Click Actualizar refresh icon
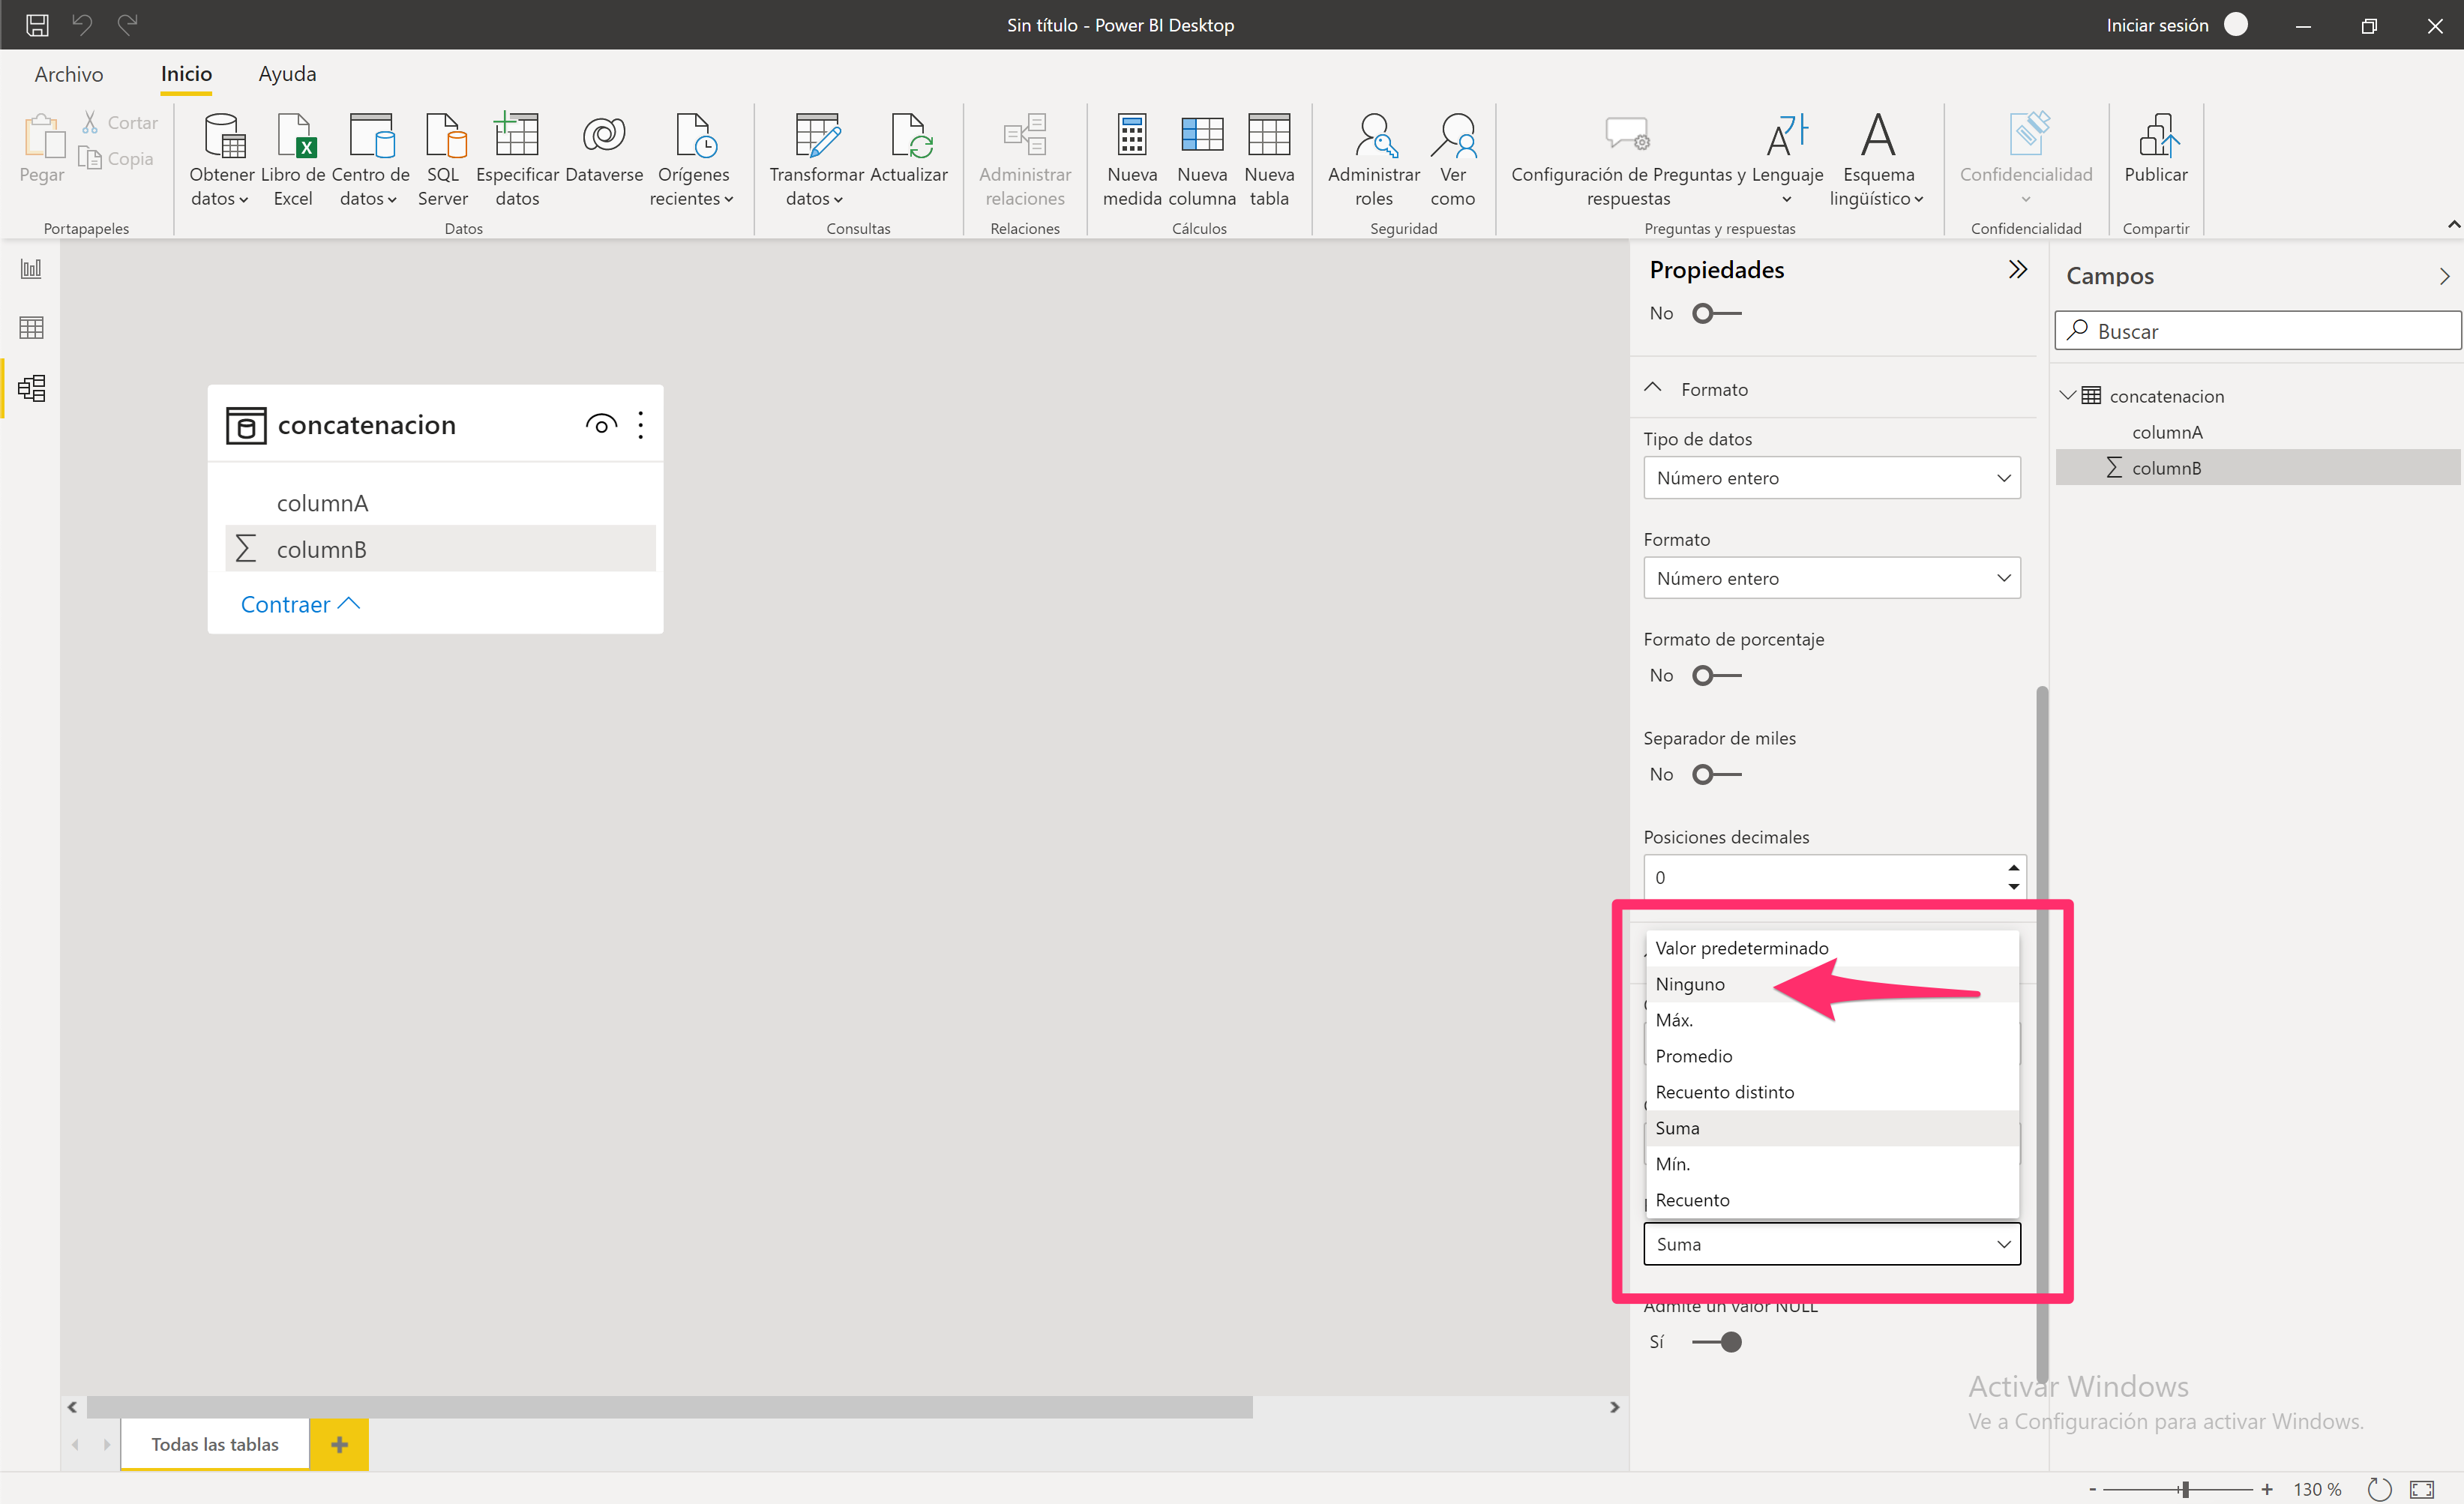The width and height of the screenshot is (2464, 1504). [909, 148]
